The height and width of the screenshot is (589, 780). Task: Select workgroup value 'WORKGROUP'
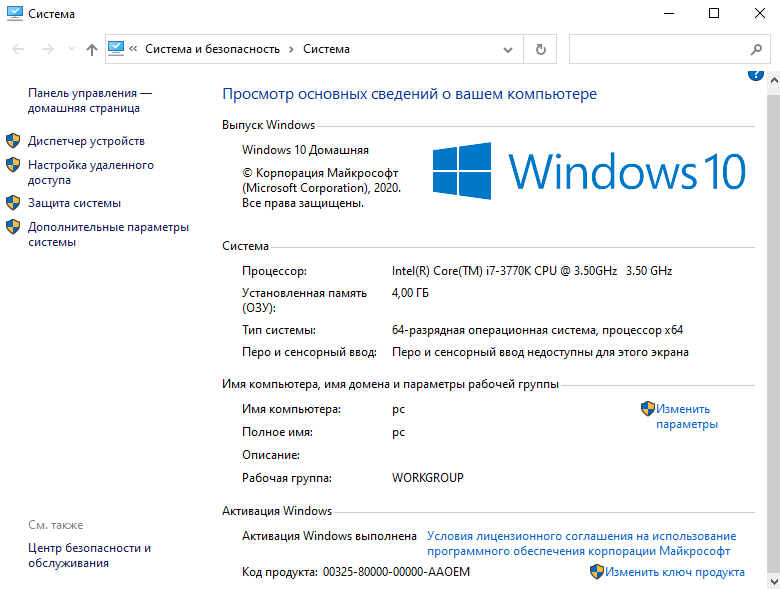pos(428,478)
